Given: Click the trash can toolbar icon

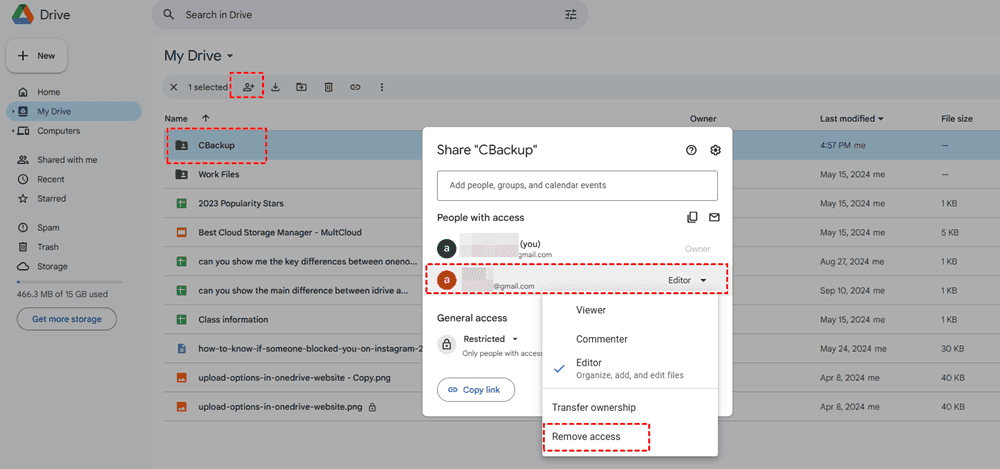Looking at the screenshot, I should [328, 87].
